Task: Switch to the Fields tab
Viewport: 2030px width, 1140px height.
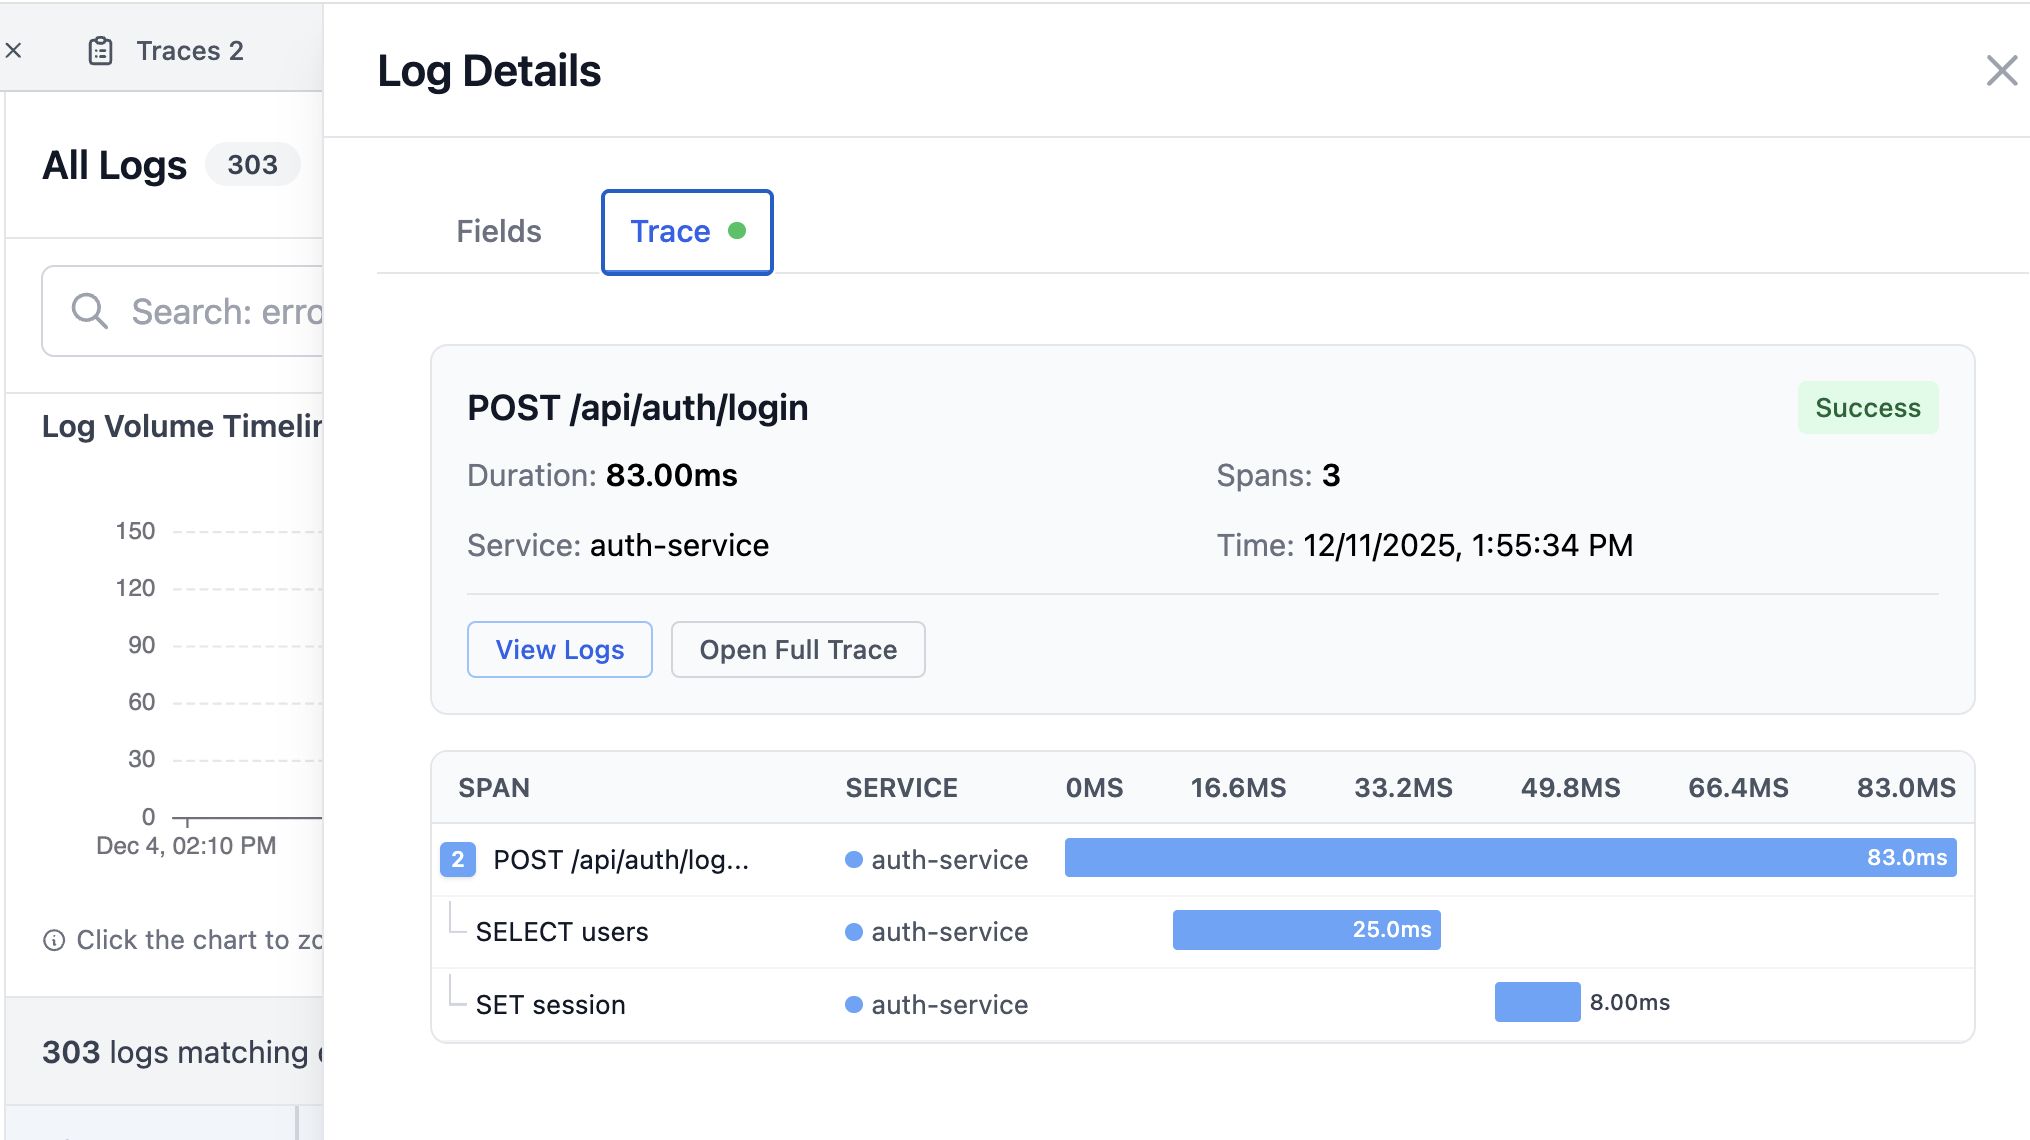Action: pos(498,231)
